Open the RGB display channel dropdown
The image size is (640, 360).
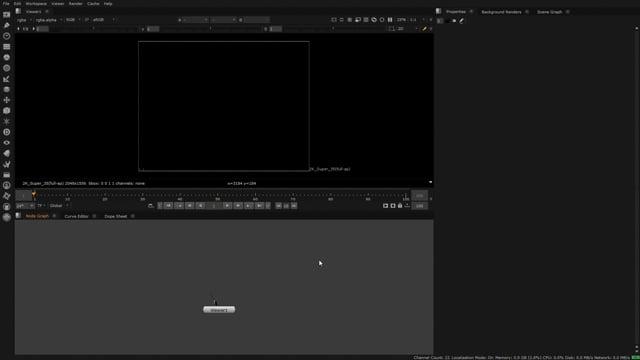point(73,20)
